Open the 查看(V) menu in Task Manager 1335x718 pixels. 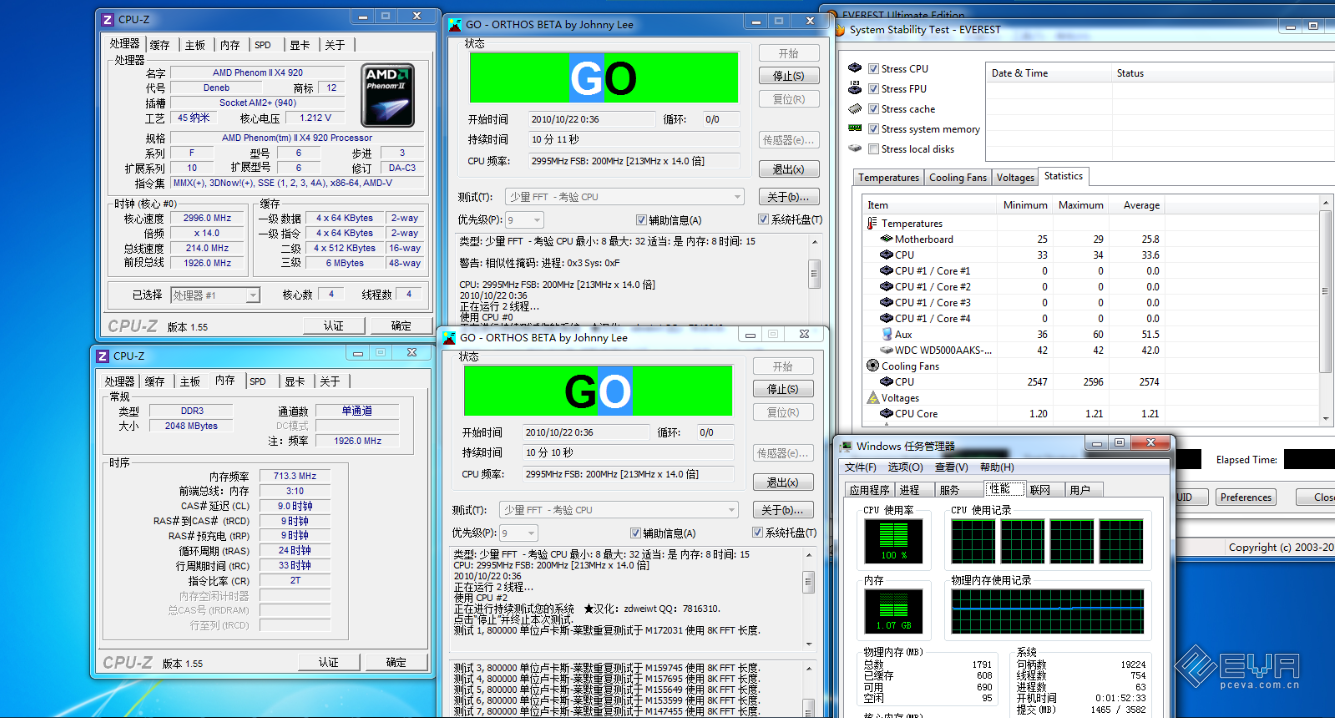click(951, 467)
